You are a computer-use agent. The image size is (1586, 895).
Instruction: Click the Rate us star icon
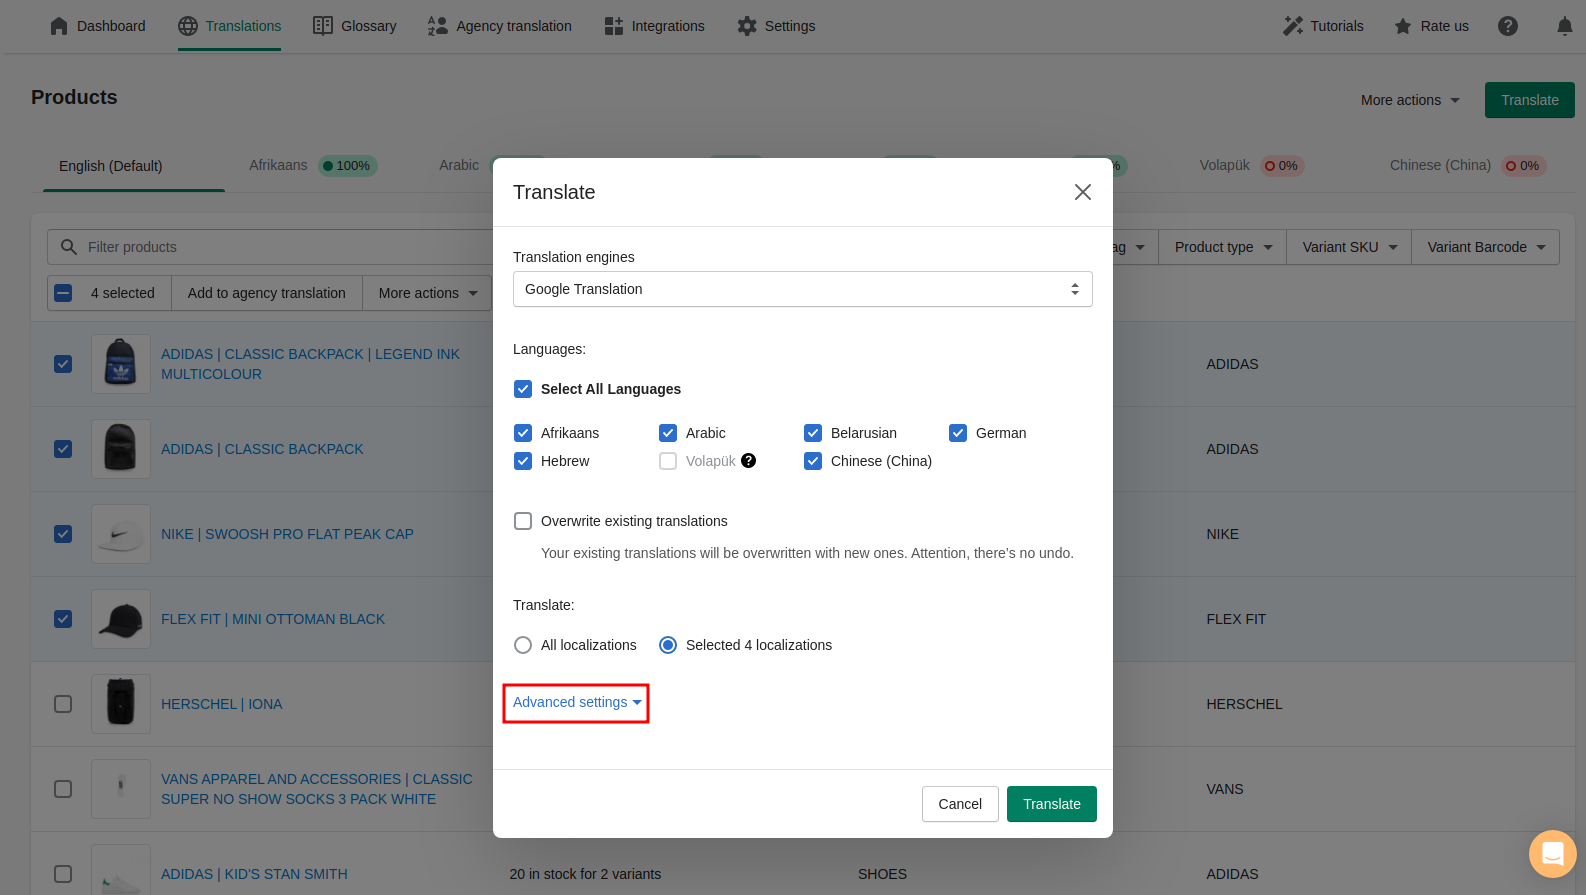pyautogui.click(x=1403, y=26)
